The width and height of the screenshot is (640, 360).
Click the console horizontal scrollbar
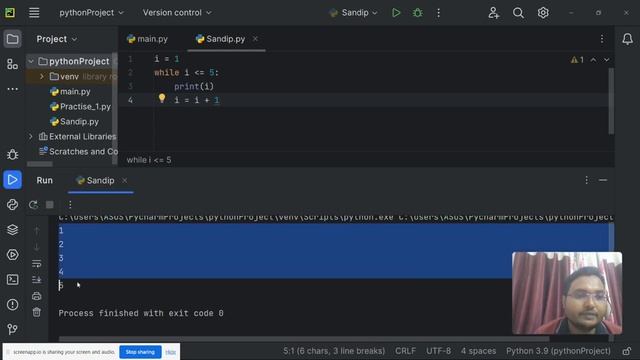(304, 338)
